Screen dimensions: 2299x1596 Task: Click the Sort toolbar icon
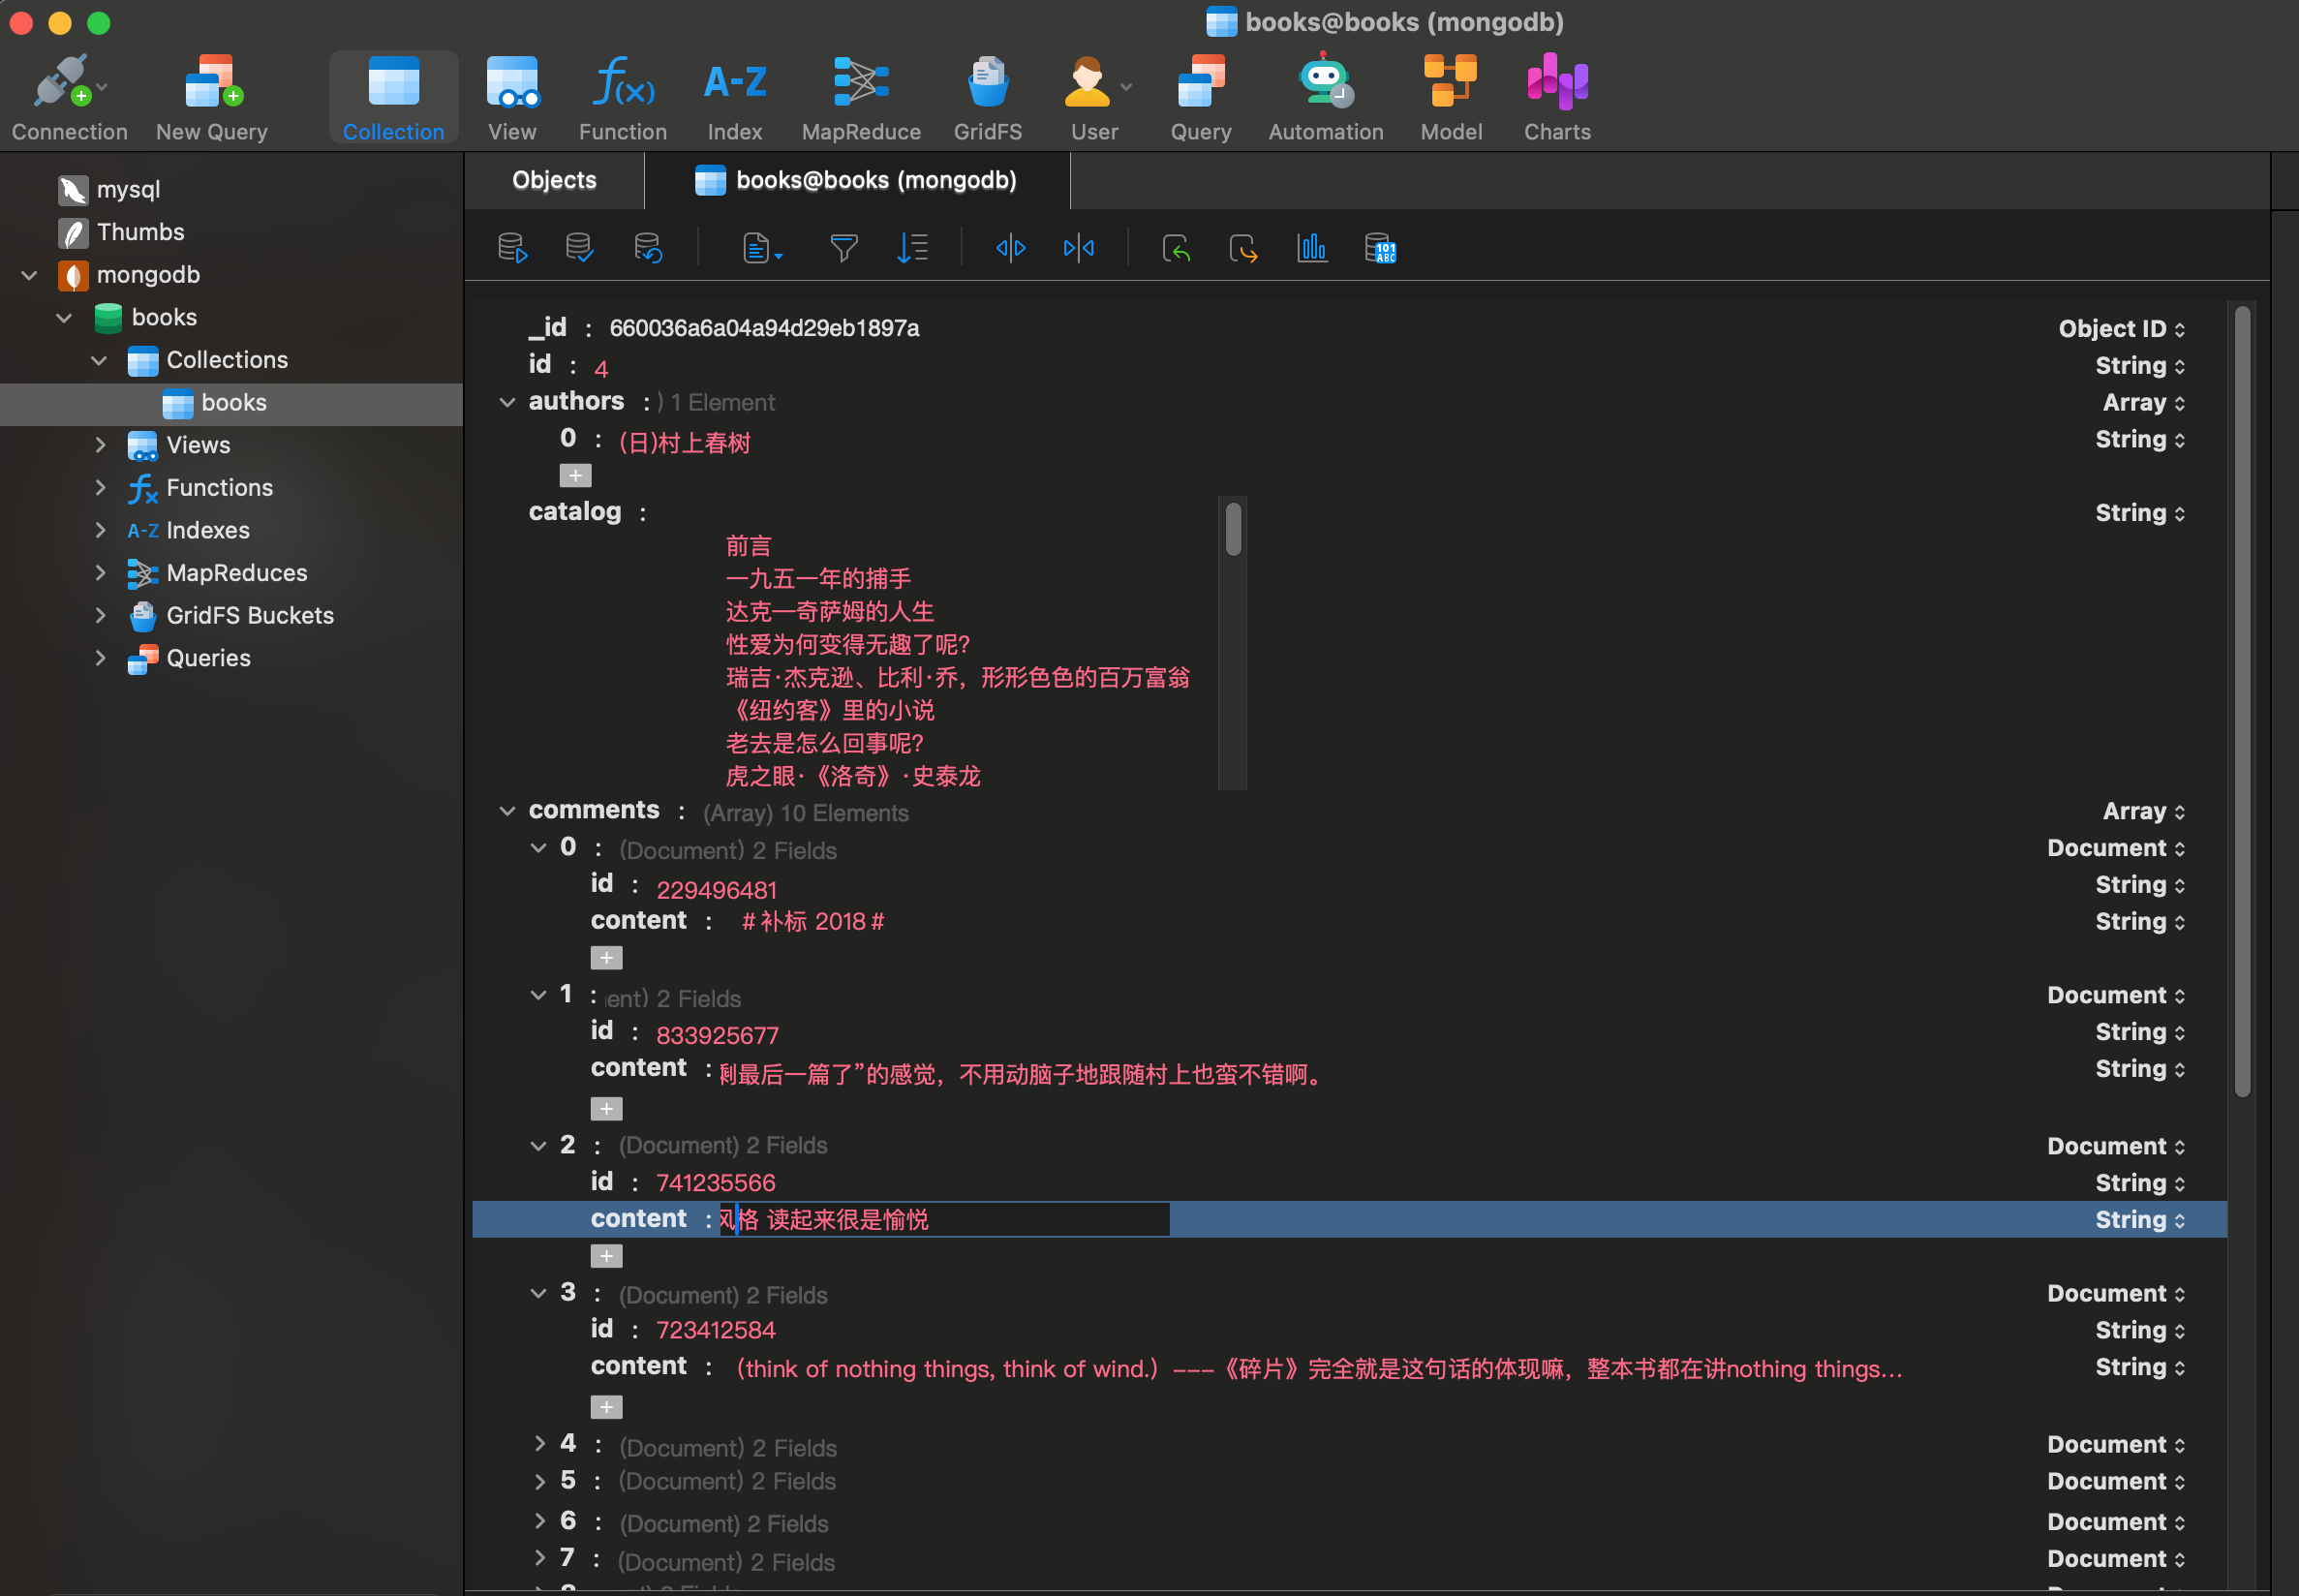click(x=912, y=248)
